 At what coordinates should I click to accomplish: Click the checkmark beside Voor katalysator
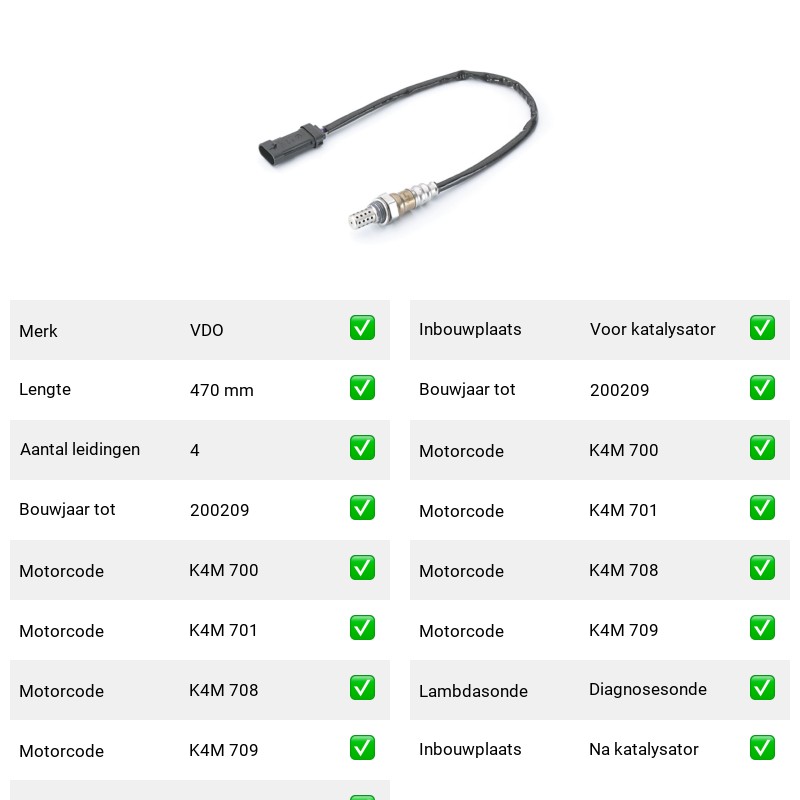click(x=762, y=328)
